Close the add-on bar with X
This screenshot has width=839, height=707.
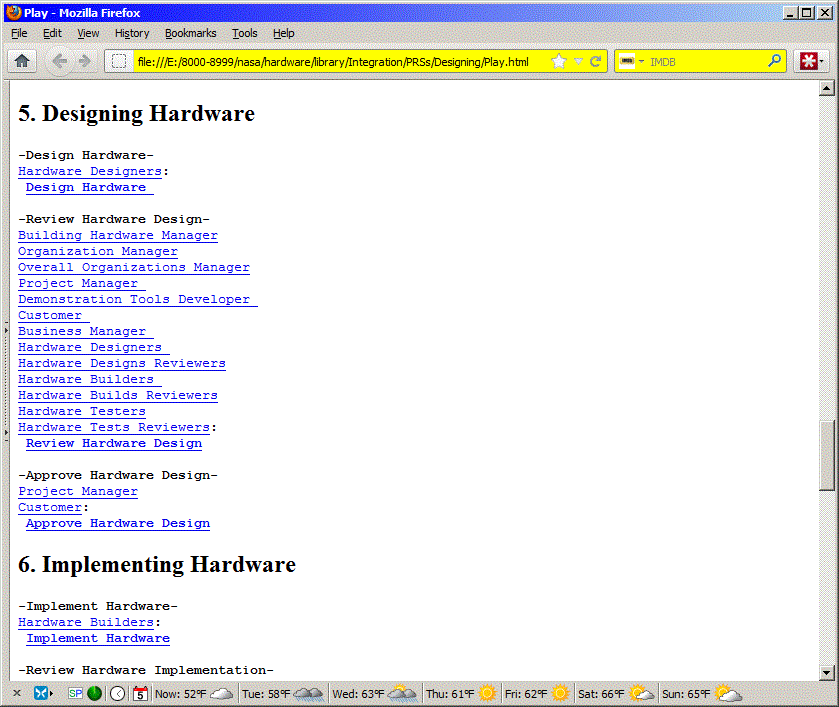click(x=17, y=693)
